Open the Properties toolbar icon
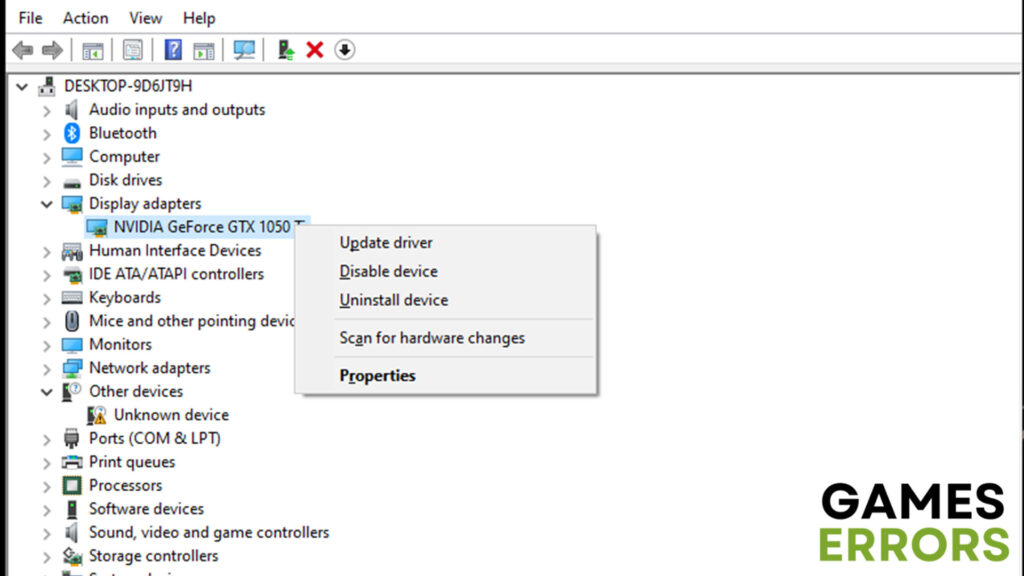The image size is (1024, 576). click(133, 50)
